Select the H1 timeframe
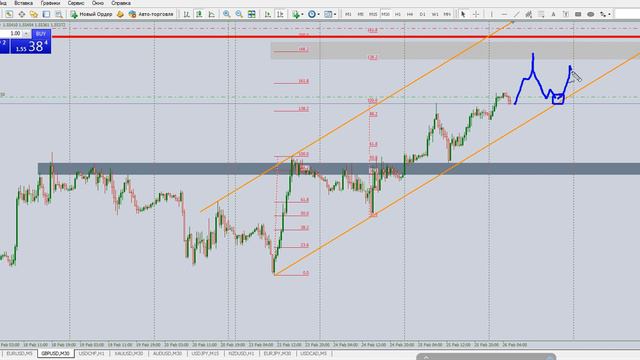The image size is (640, 360). click(398, 14)
